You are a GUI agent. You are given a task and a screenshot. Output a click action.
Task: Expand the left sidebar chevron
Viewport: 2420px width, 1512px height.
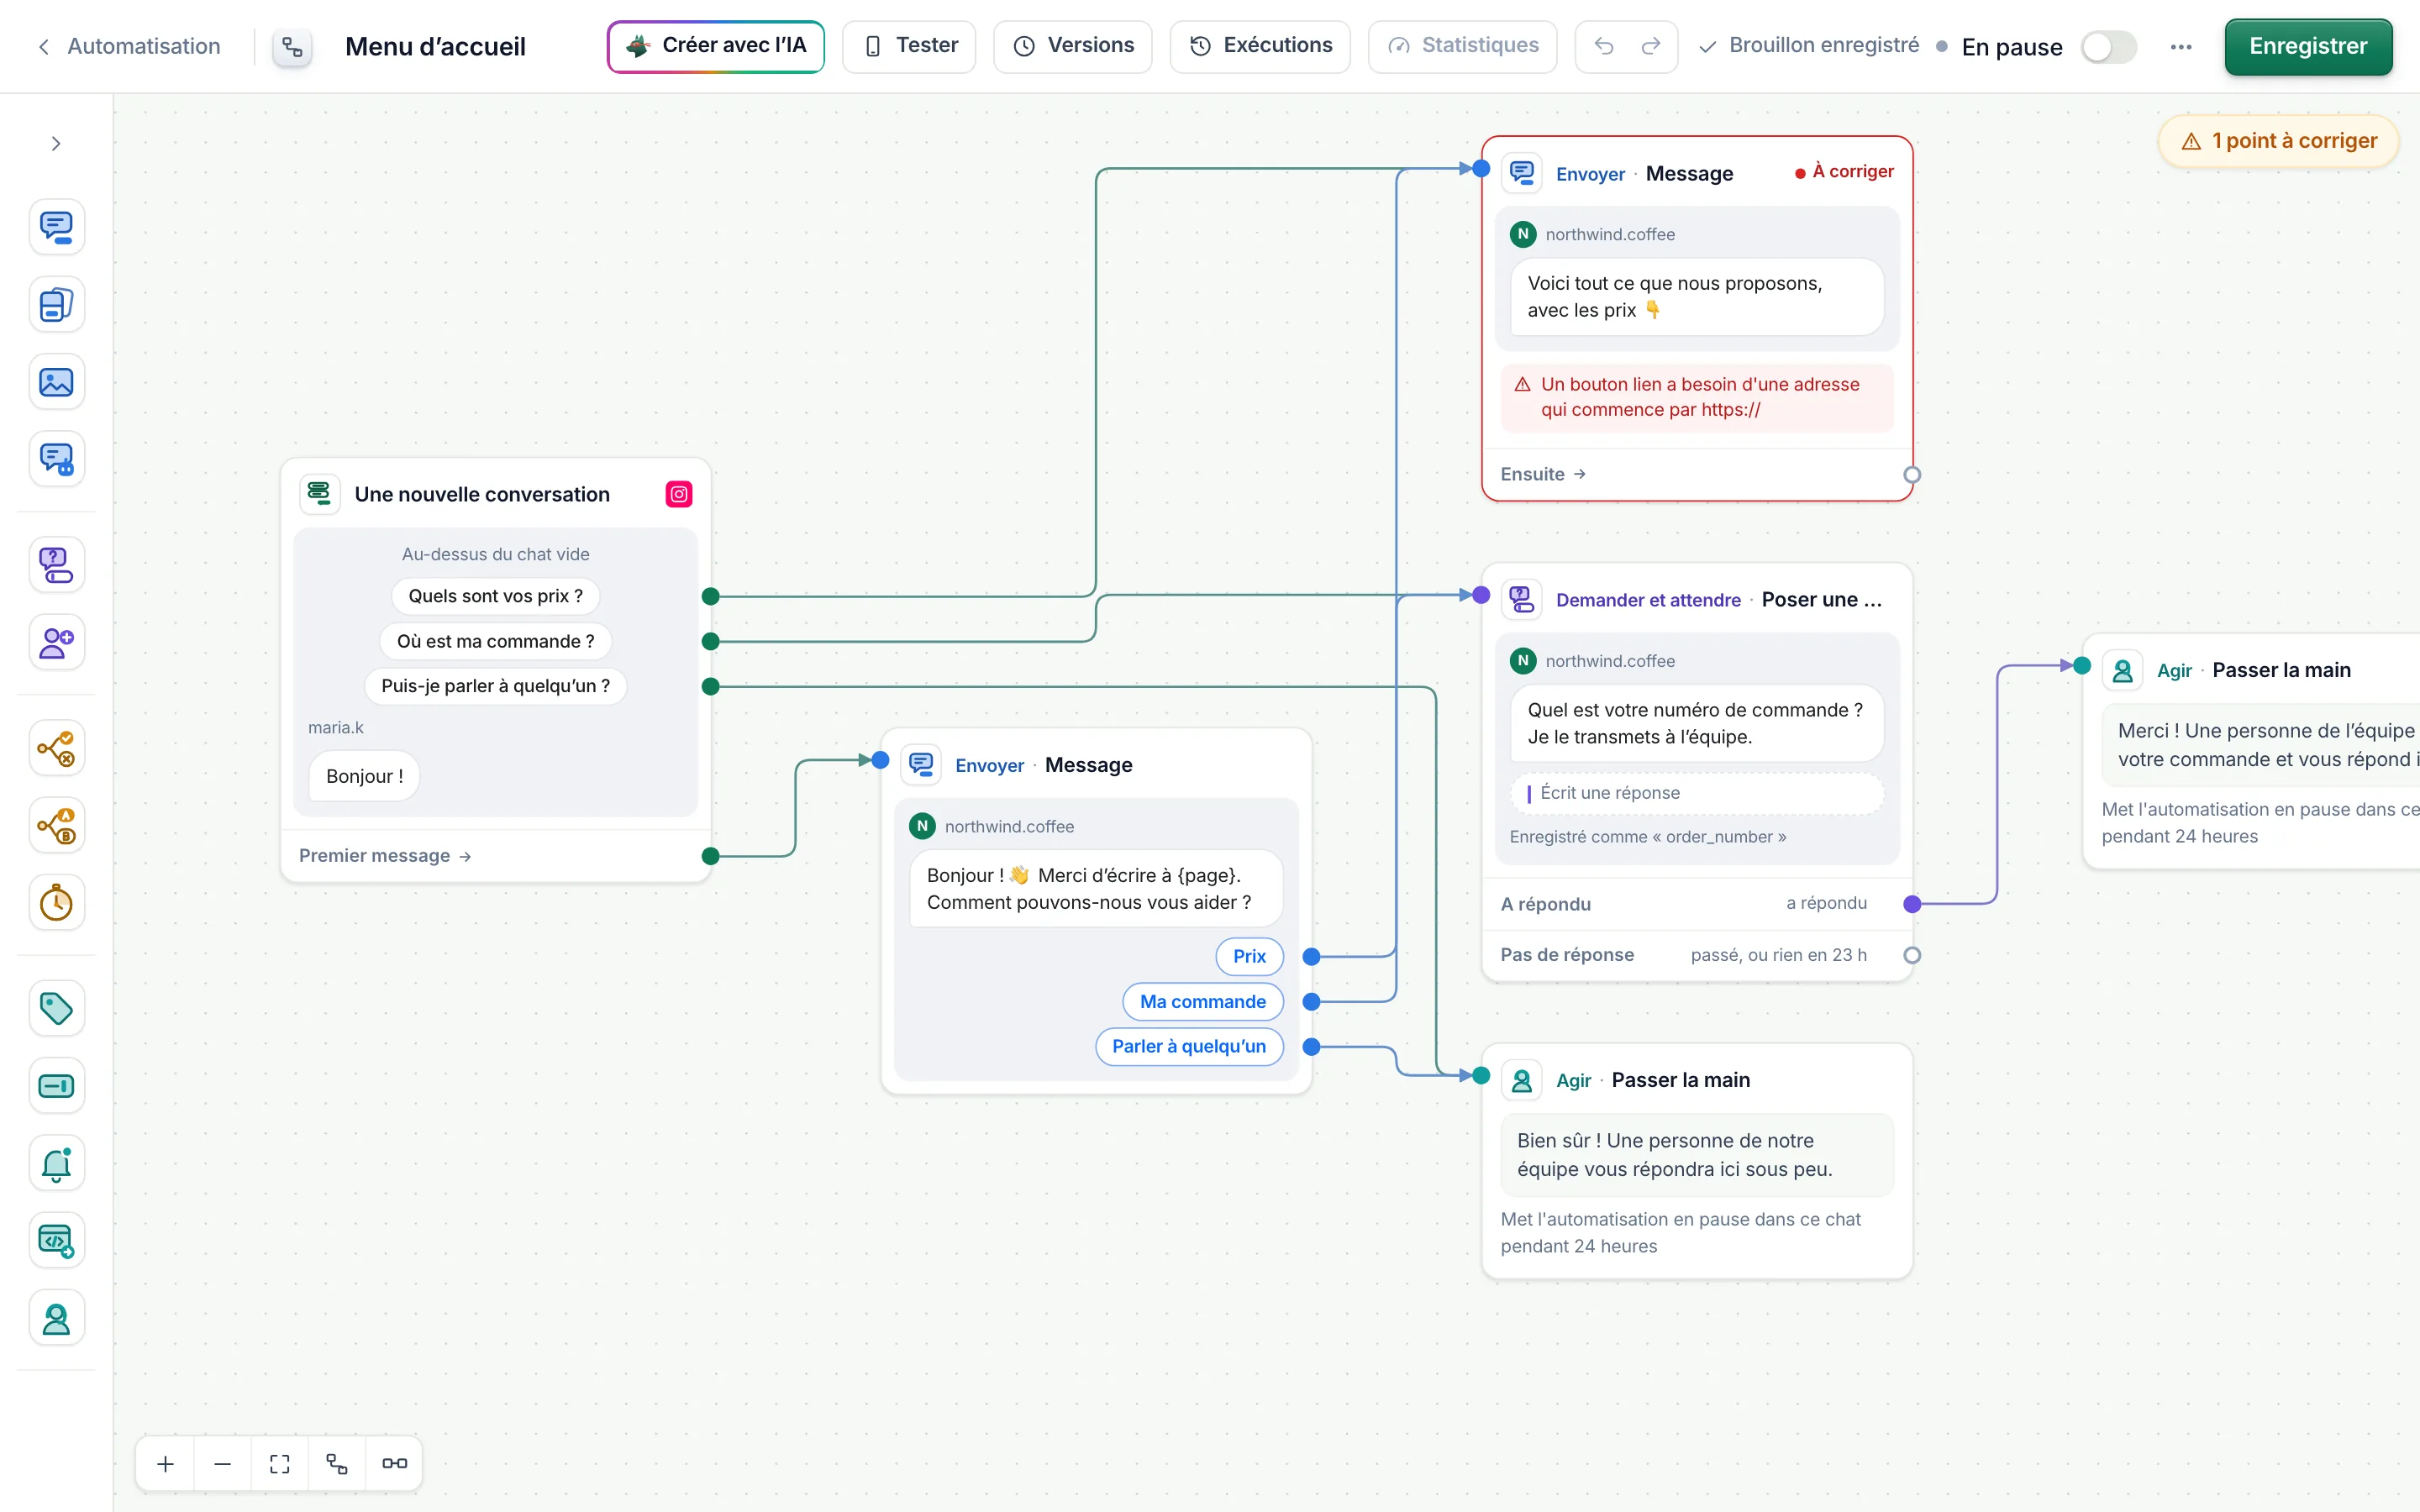pos(56,144)
